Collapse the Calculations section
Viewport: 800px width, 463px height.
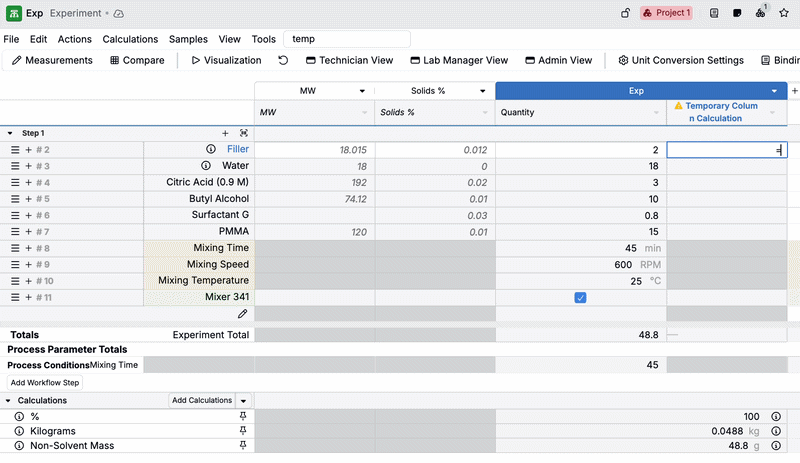tap(10, 400)
